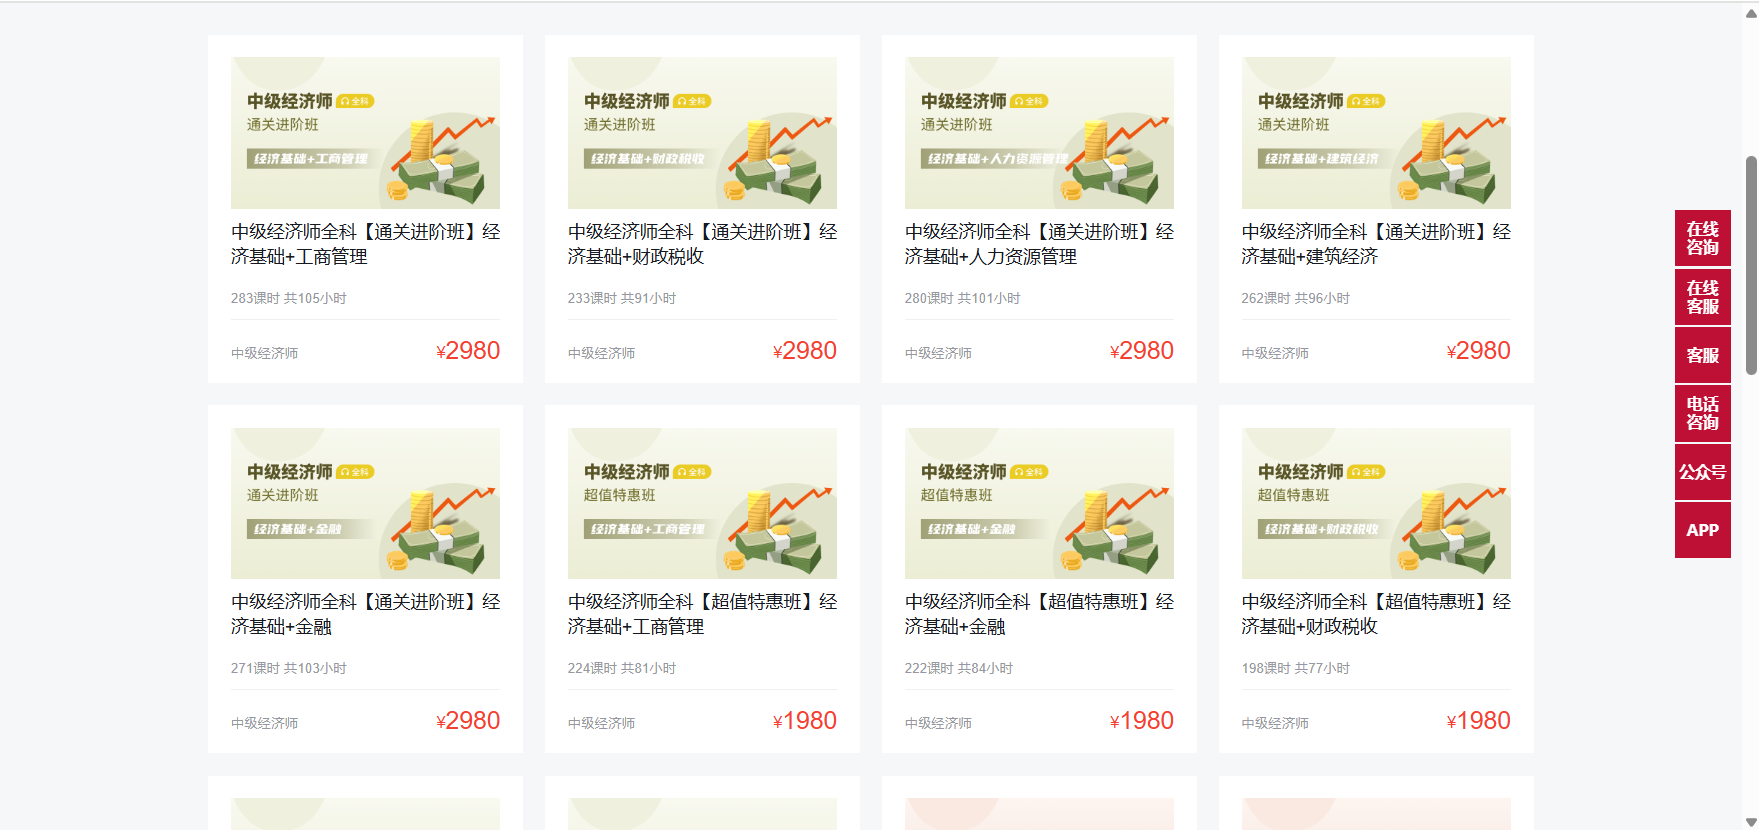Screen dimensions: 1759x830
Task: Click 中级经济师 tag under 经济基础+工商管理 进阶班
Action: click(265, 353)
